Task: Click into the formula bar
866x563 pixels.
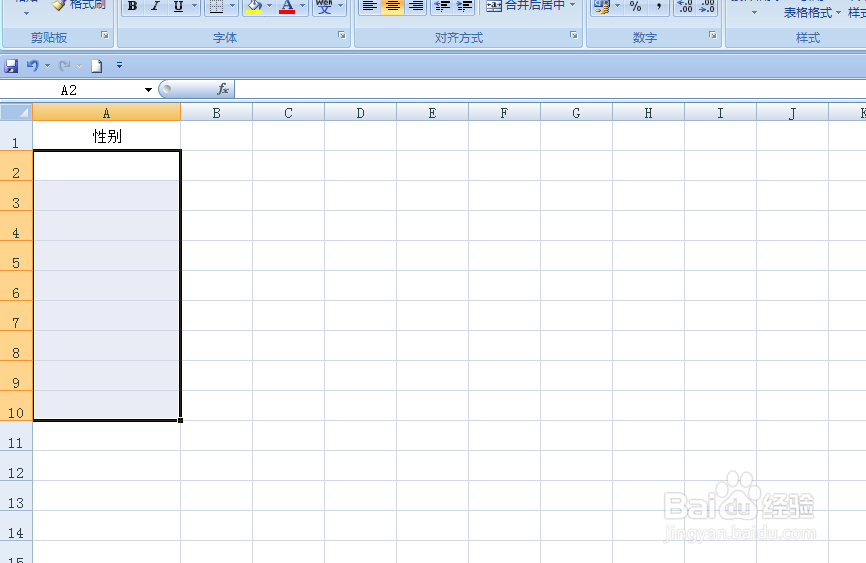Action: tap(550, 90)
